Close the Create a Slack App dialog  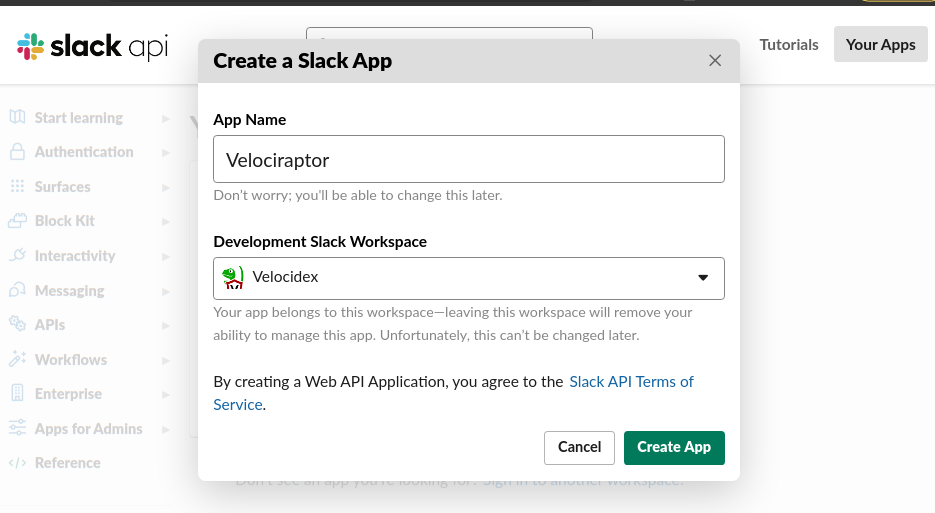pos(715,61)
